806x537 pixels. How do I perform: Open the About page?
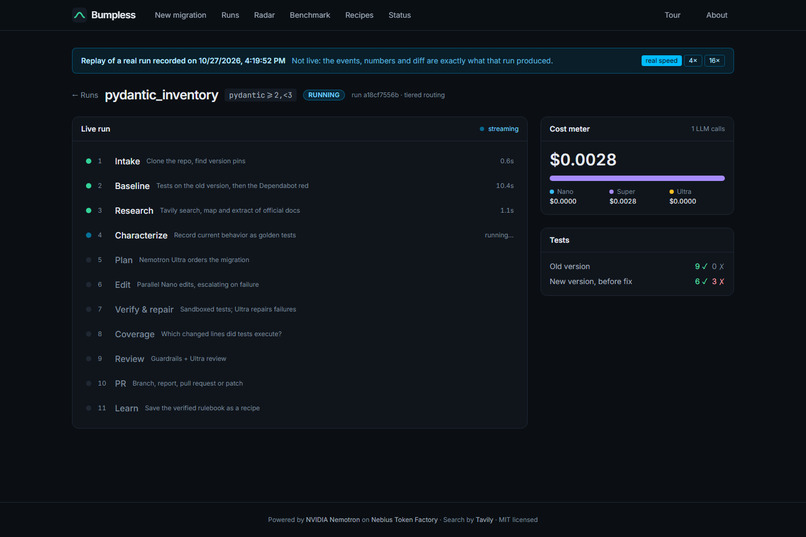pos(717,15)
